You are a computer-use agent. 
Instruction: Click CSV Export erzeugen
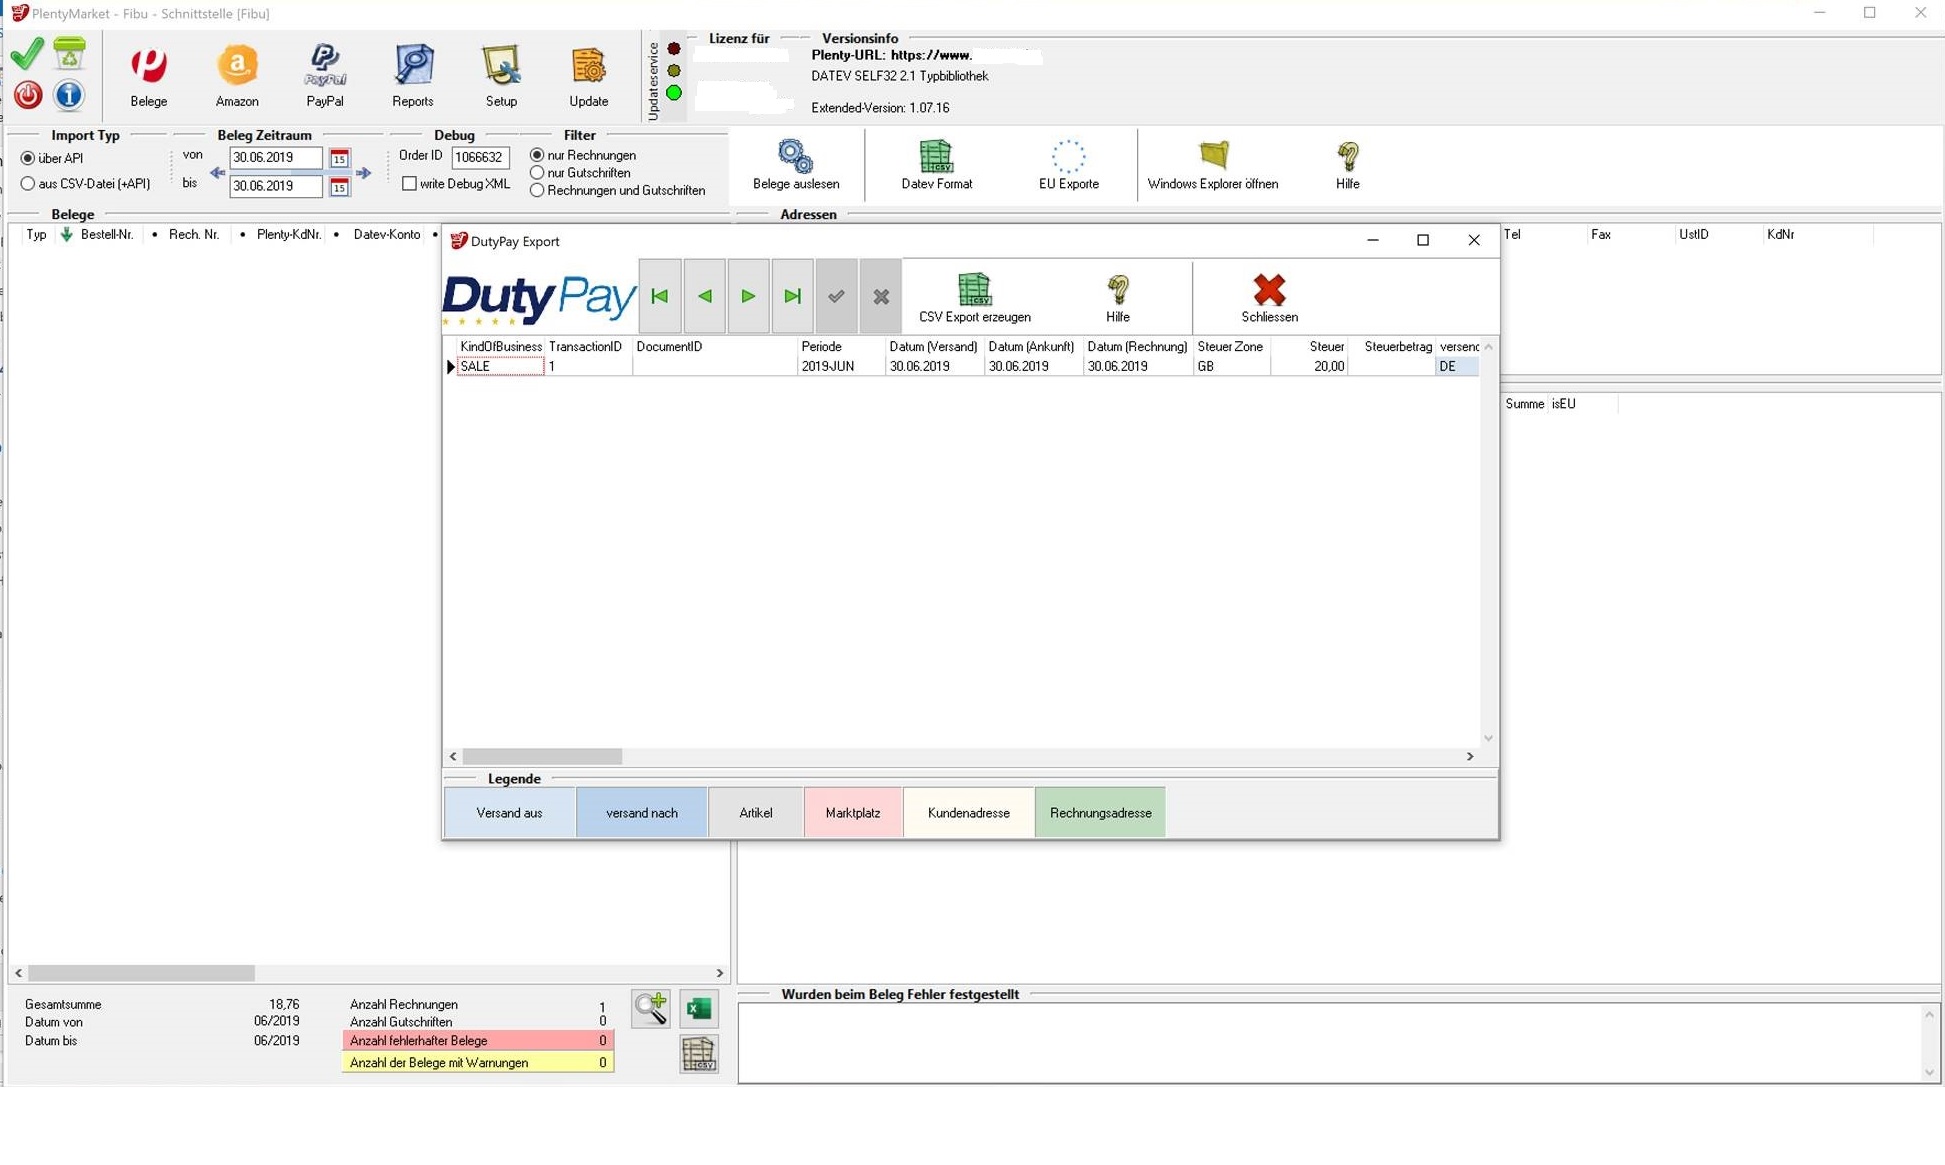tap(975, 298)
